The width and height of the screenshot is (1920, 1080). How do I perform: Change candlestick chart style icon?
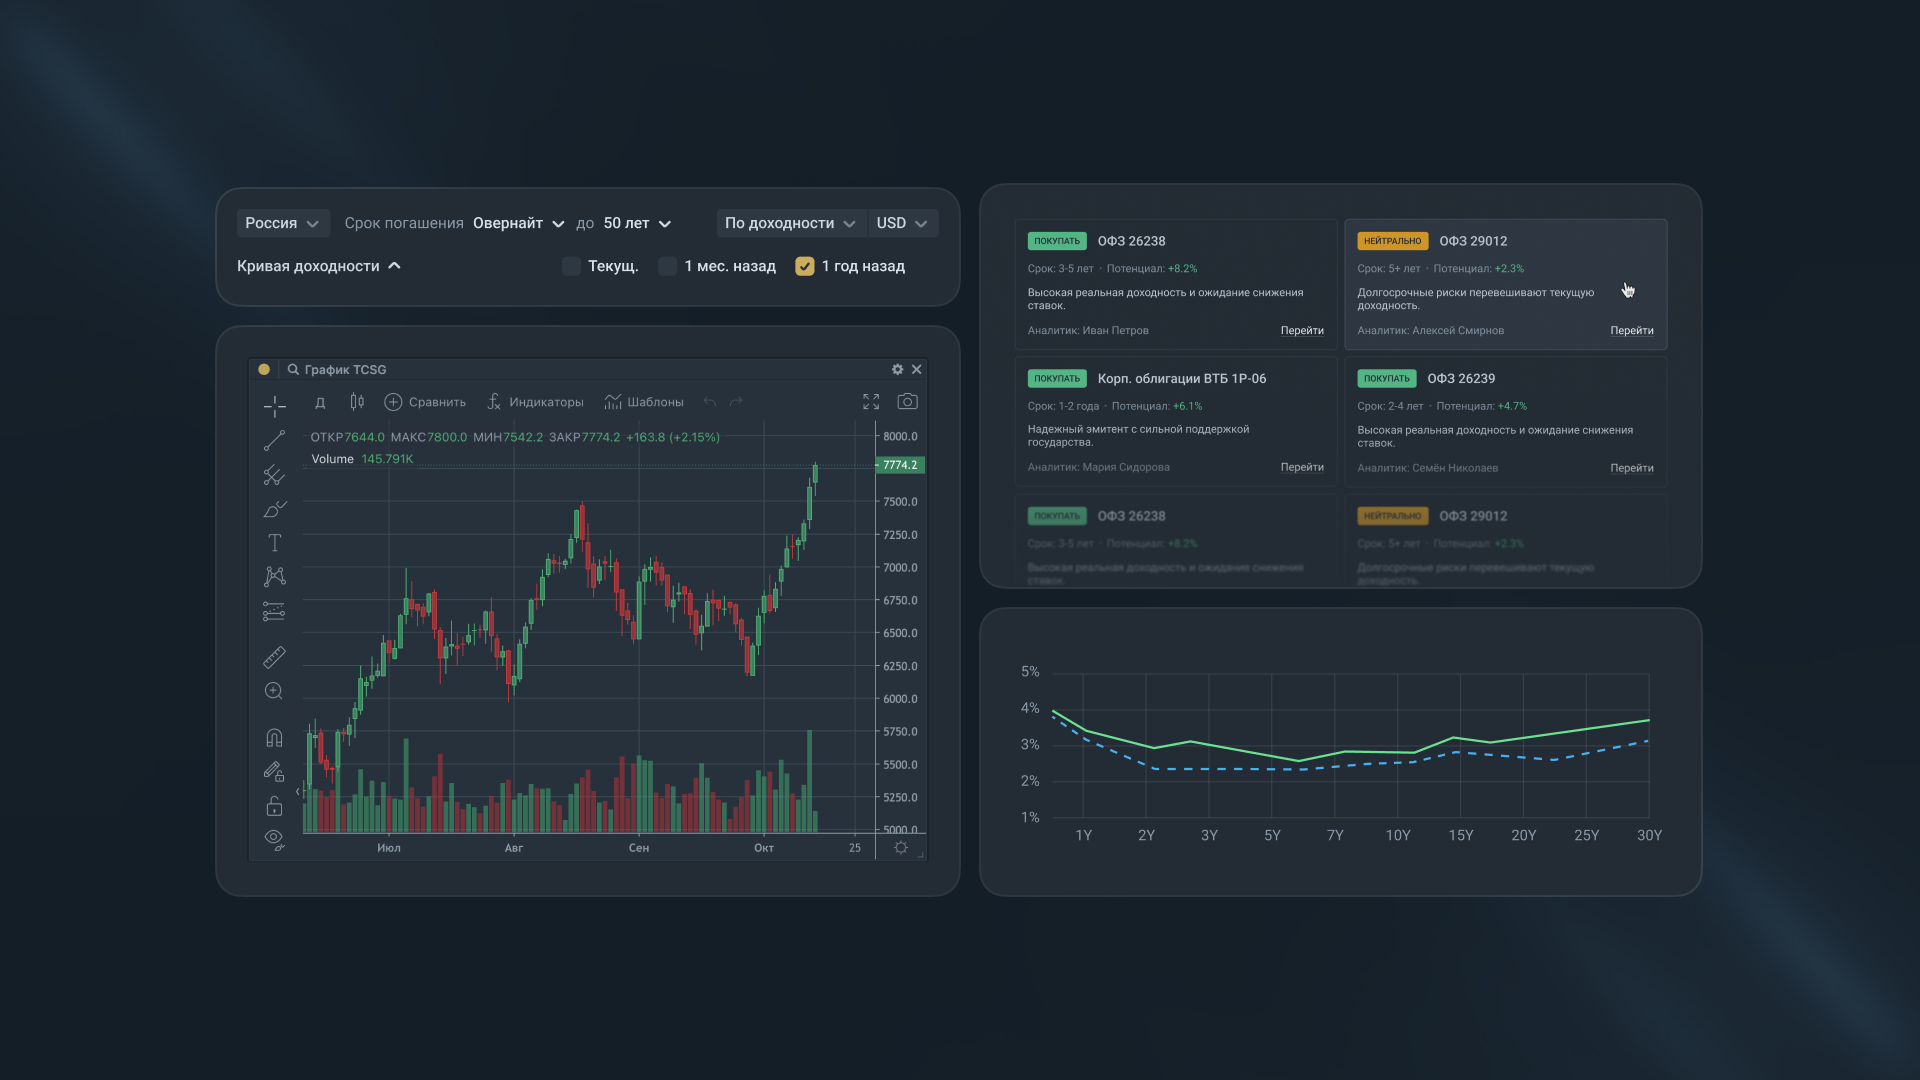(x=357, y=401)
